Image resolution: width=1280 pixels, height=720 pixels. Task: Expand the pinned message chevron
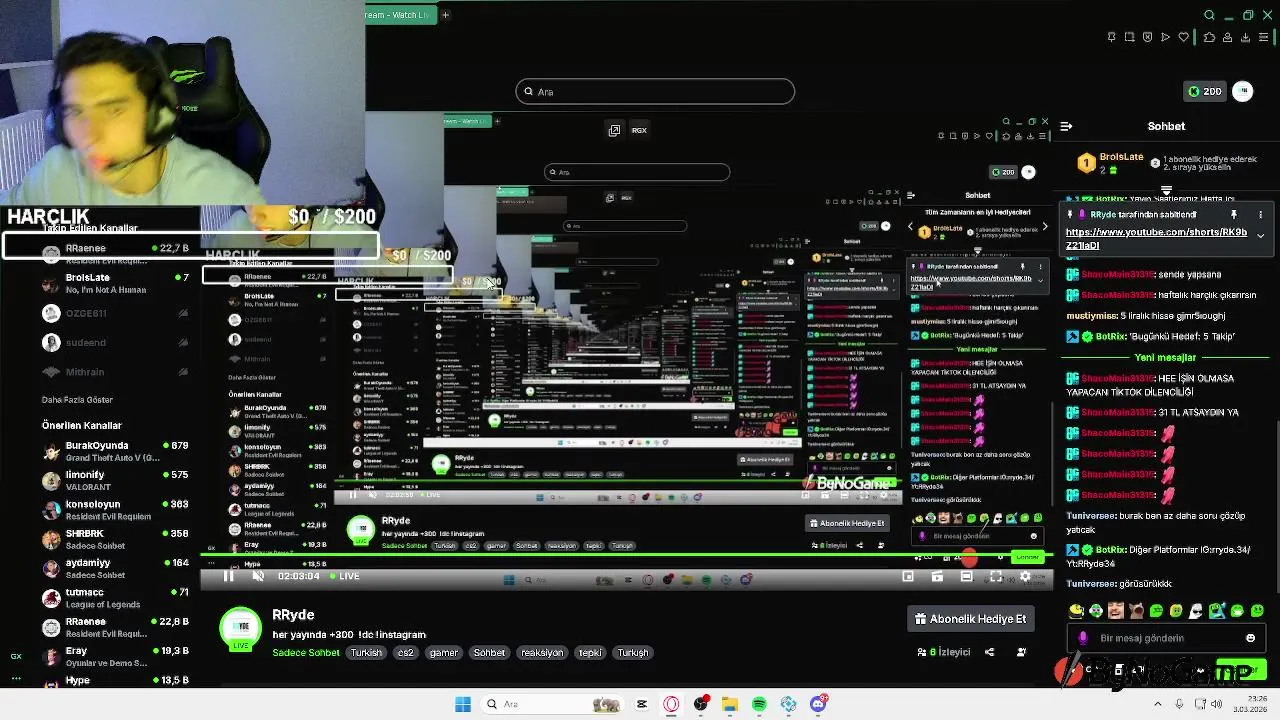click(x=1260, y=236)
